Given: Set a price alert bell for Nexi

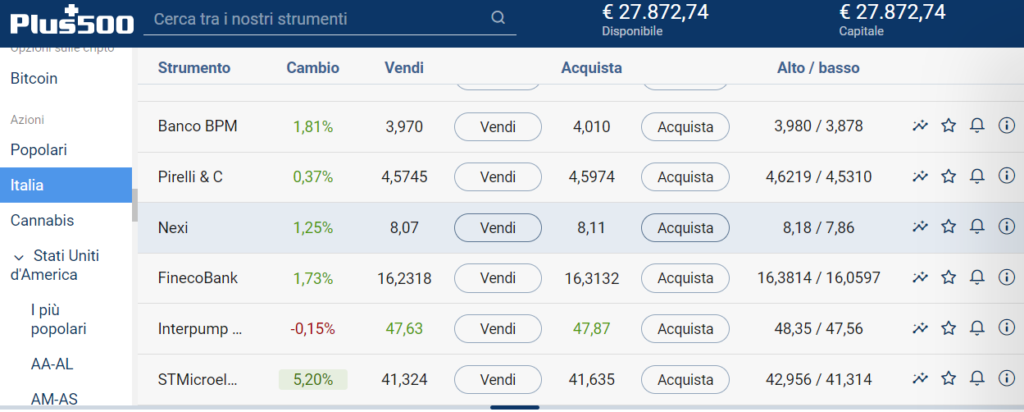Looking at the screenshot, I should tap(977, 227).
